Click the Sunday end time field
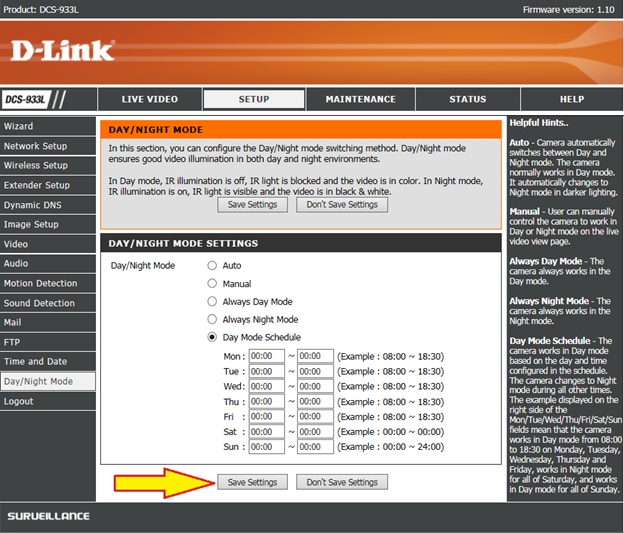This screenshot has height=533, width=624. click(315, 447)
